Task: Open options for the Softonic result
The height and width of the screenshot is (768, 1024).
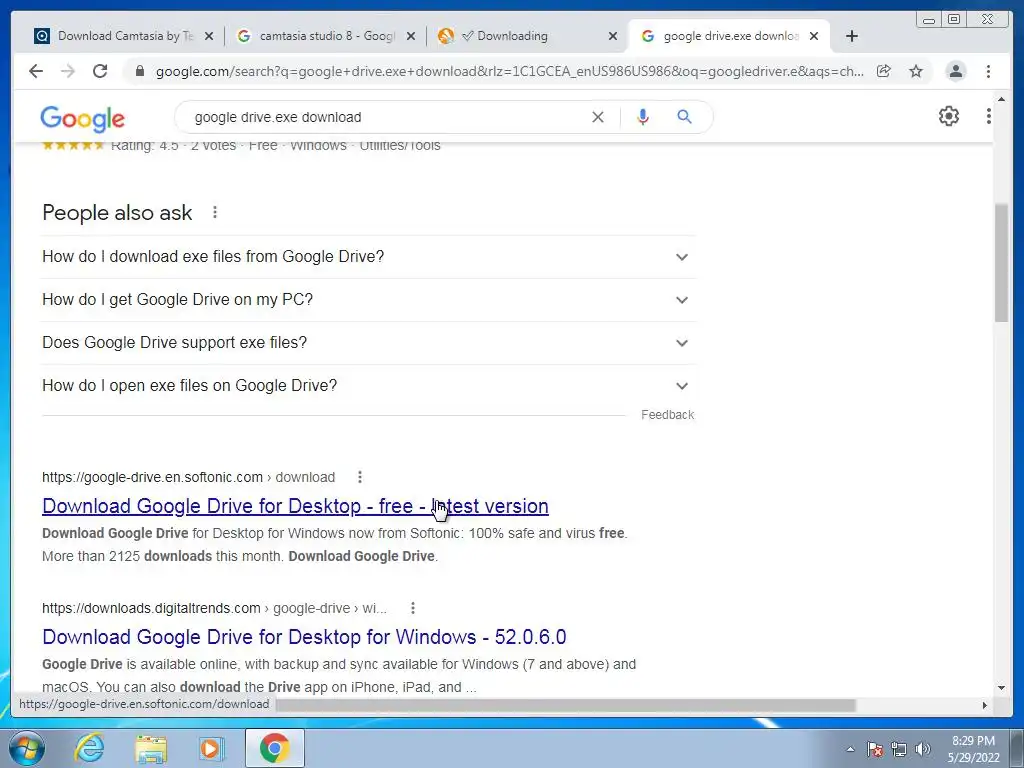Action: 360,477
